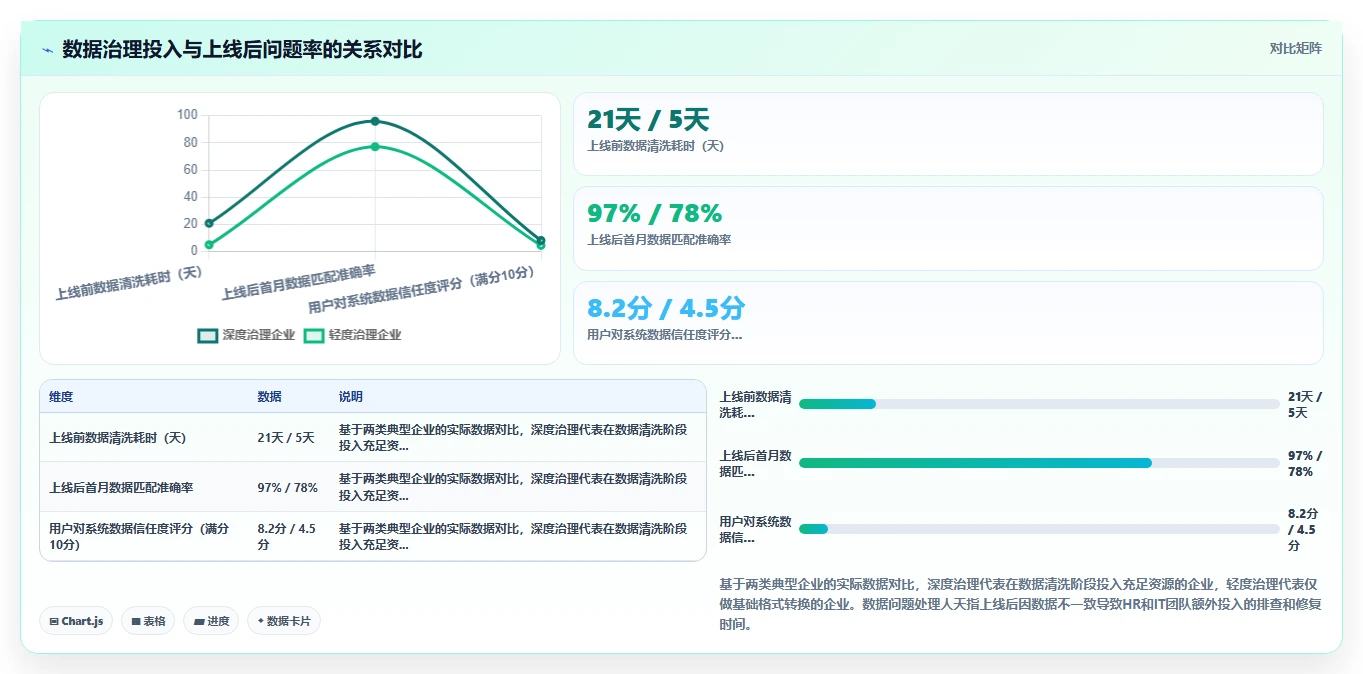
Task: Click the sparkle icon in 数据卡片 tag
Action: [260, 621]
